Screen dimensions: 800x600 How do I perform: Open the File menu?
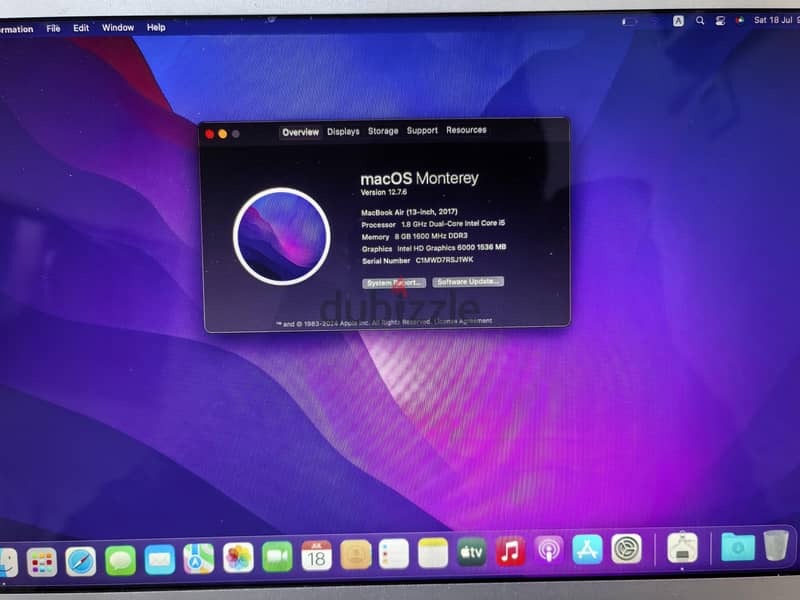tap(54, 29)
